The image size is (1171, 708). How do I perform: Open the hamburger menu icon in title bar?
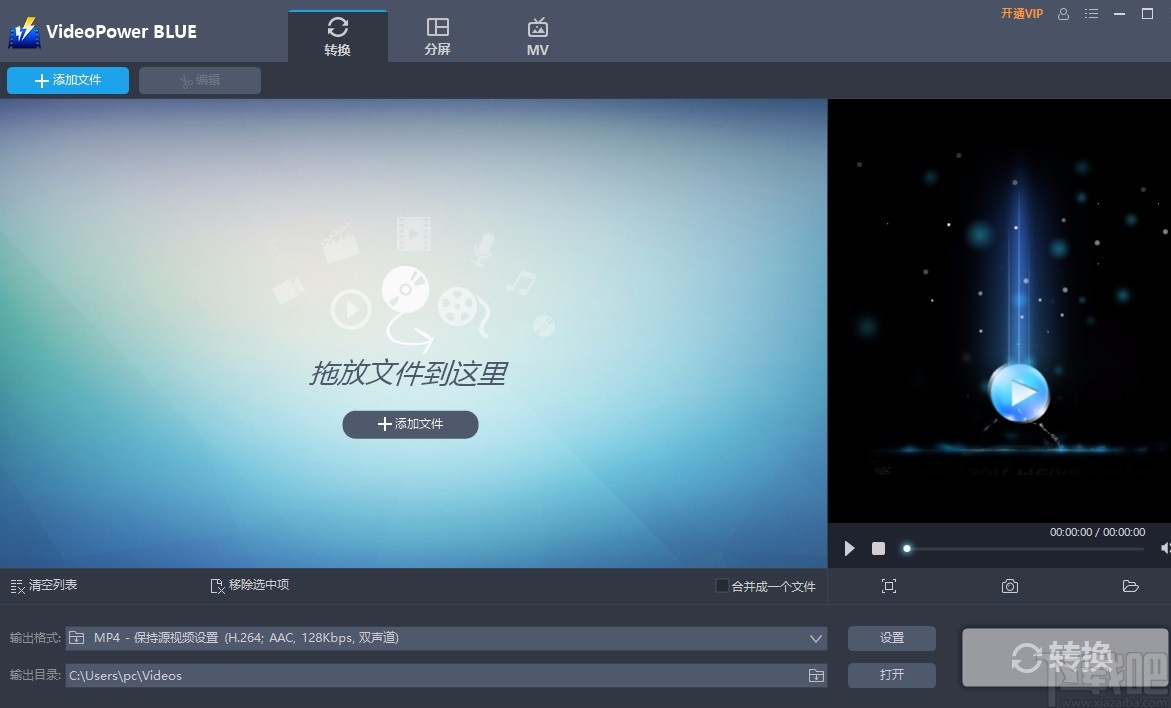(x=1092, y=15)
